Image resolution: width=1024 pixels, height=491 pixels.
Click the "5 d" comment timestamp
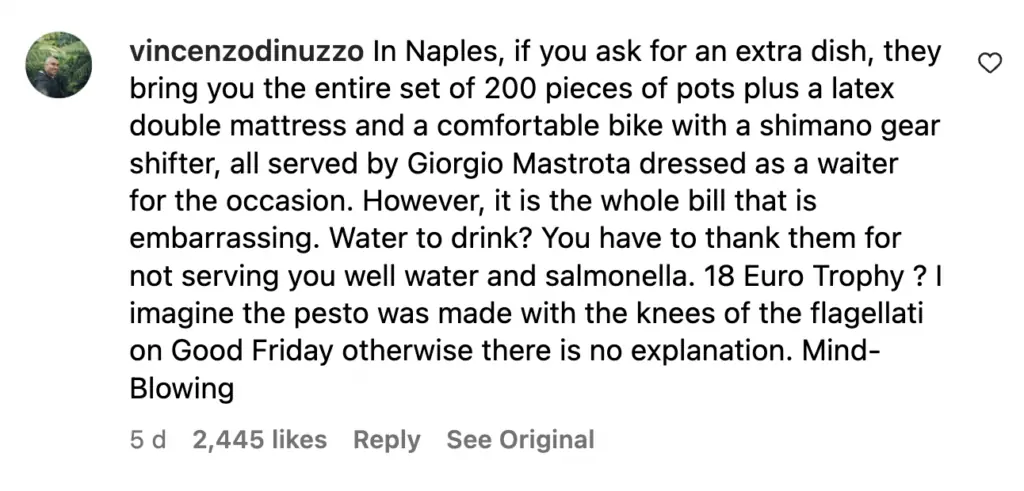click(x=147, y=439)
